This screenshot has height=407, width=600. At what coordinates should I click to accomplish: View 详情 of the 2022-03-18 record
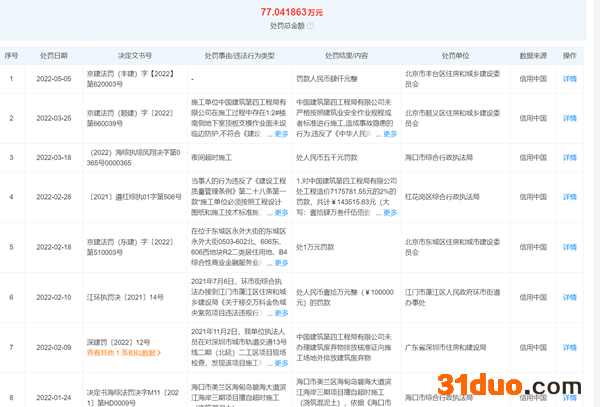point(570,156)
